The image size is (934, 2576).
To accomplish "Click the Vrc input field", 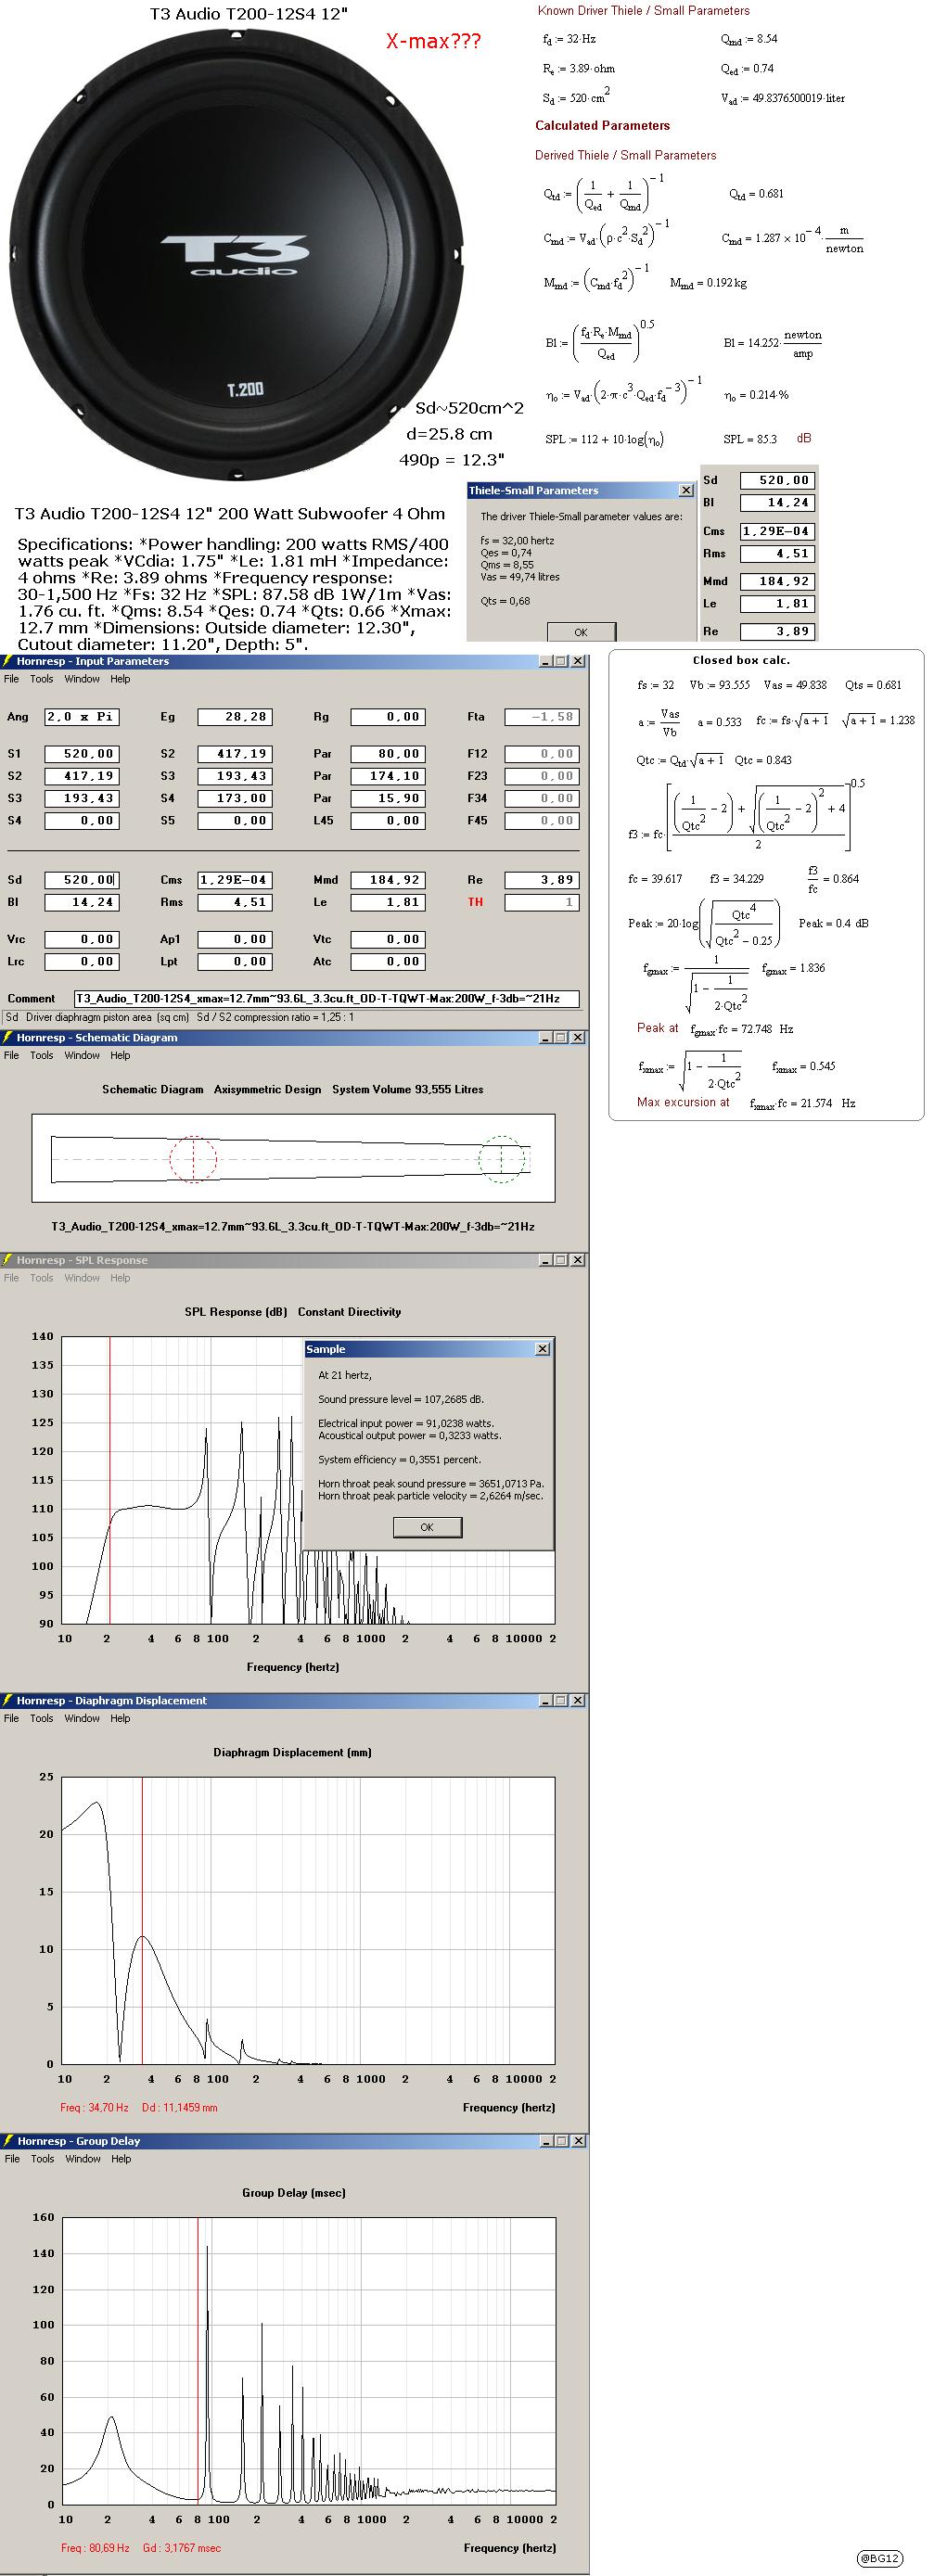I will click(82, 939).
